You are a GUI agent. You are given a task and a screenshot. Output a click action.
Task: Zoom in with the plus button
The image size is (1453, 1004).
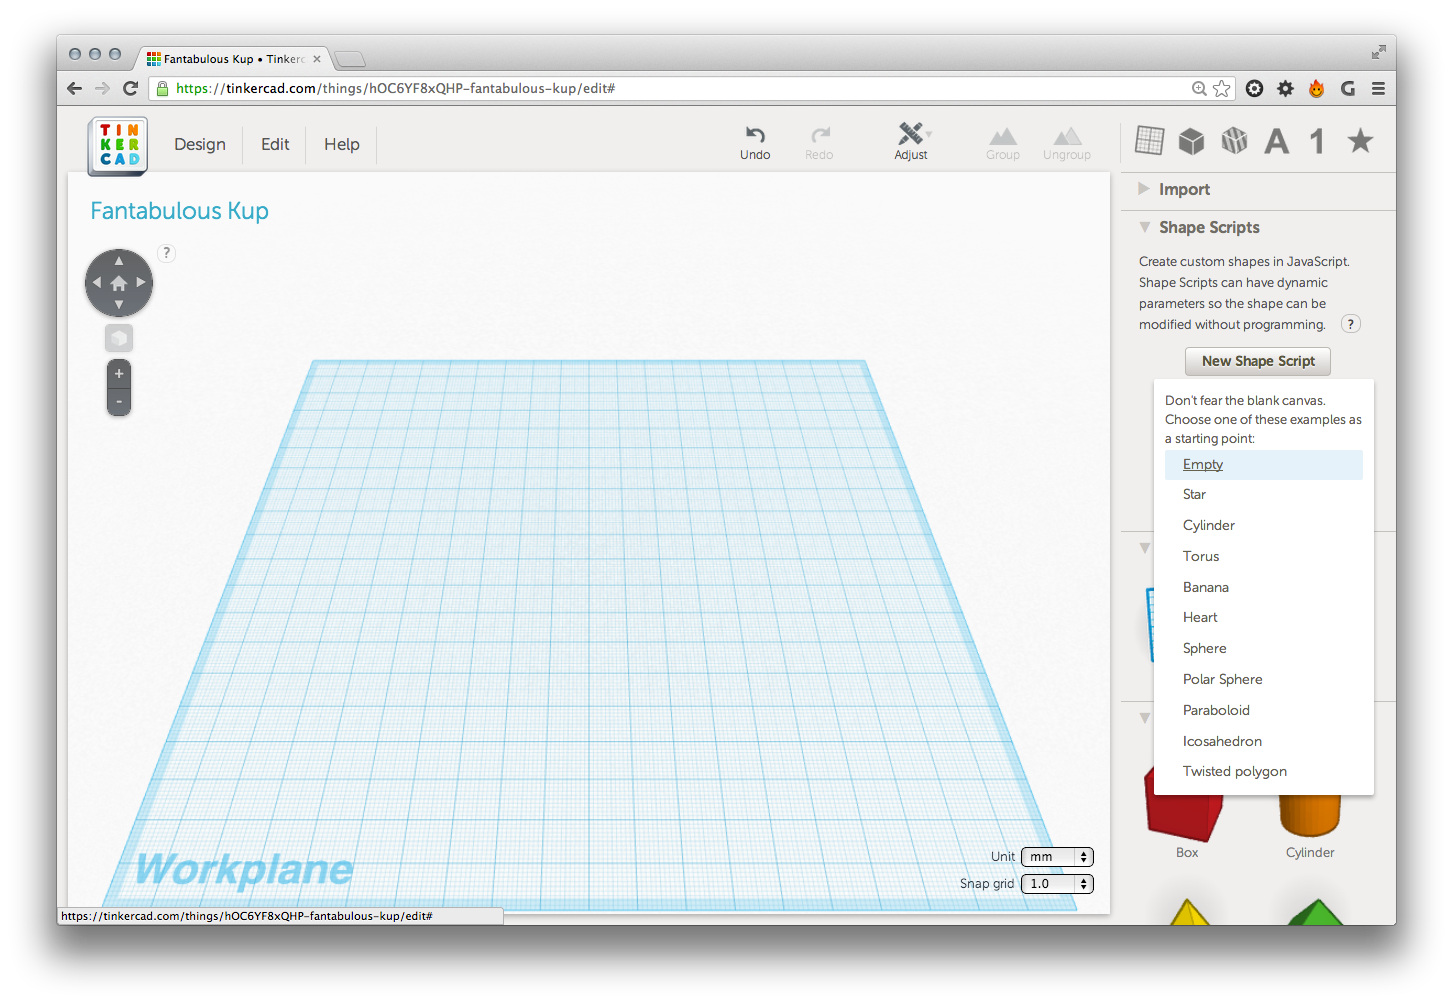[119, 374]
